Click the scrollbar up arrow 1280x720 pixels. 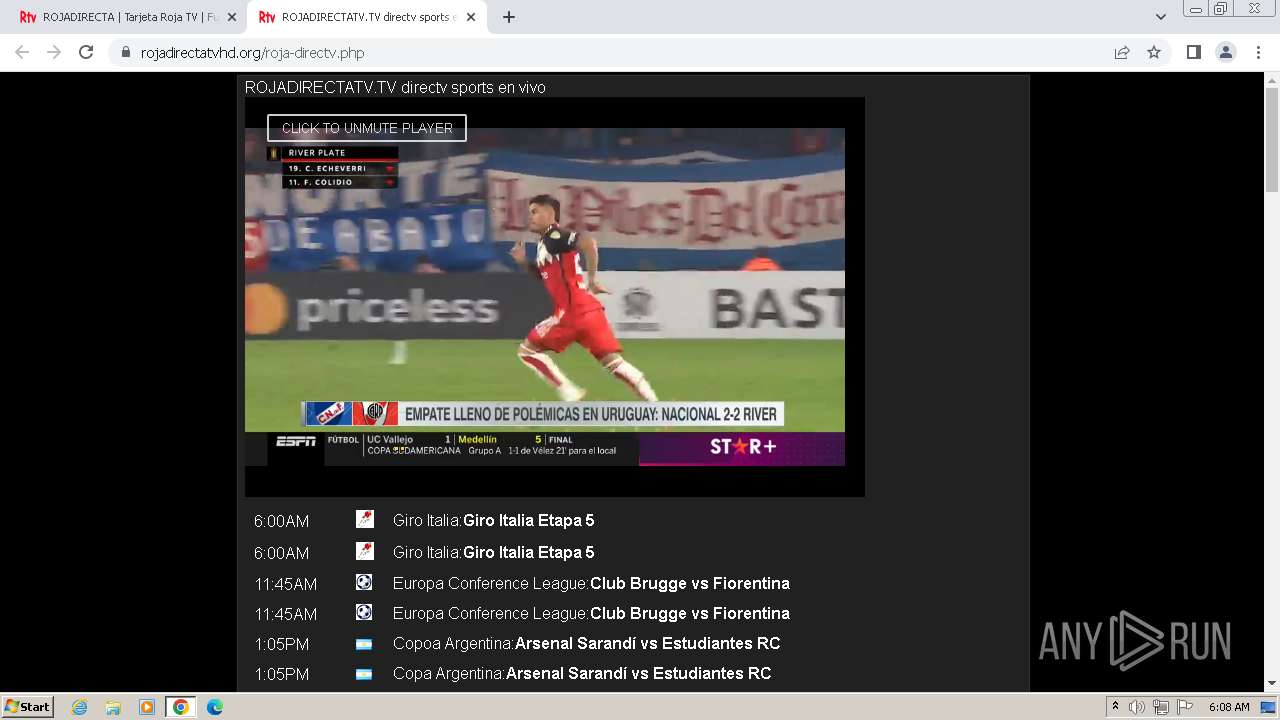1272,80
